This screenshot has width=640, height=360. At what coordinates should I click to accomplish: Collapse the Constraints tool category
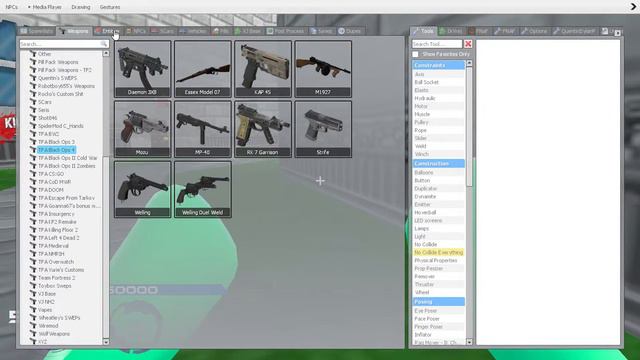[438, 65]
